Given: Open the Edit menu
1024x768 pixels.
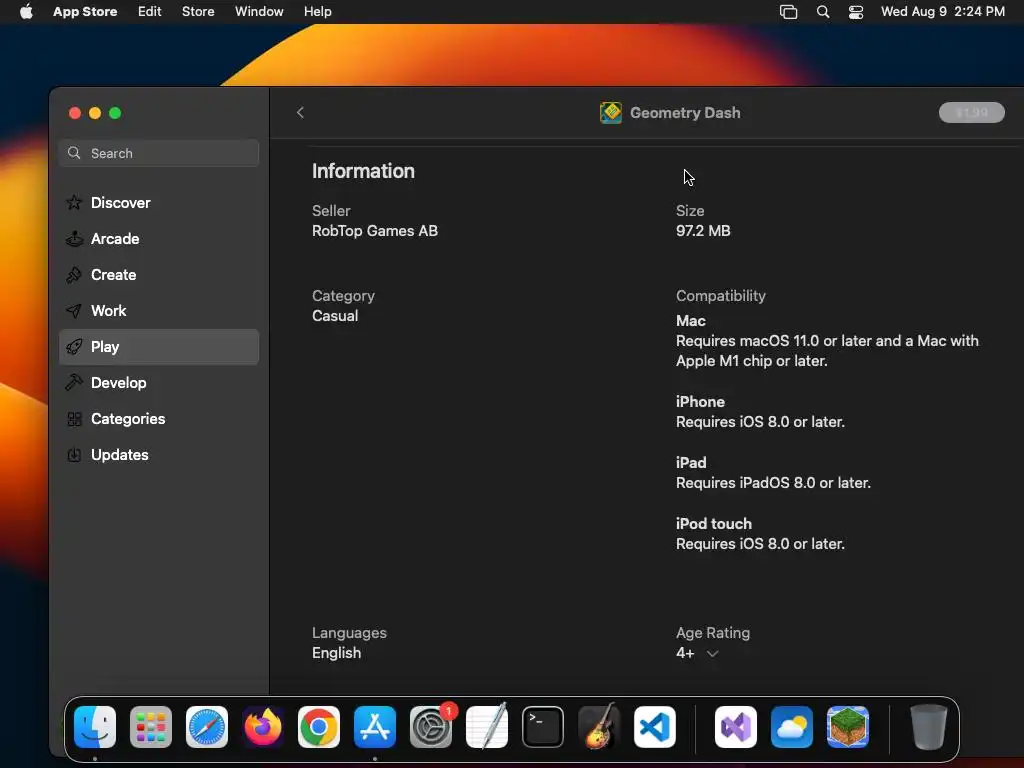Looking at the screenshot, I should 150,12.
